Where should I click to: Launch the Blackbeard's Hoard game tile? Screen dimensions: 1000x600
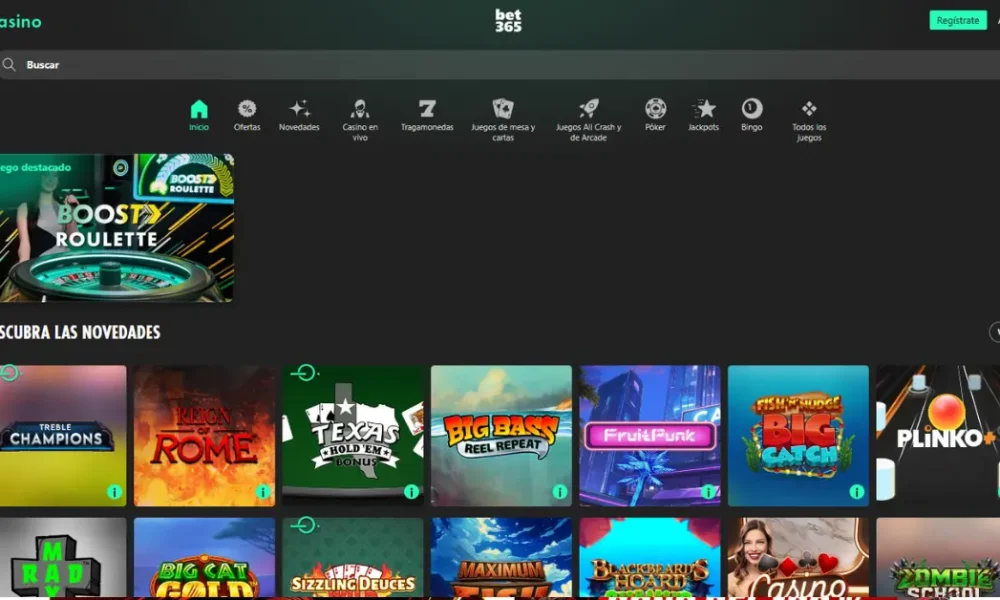pyautogui.click(x=650, y=558)
